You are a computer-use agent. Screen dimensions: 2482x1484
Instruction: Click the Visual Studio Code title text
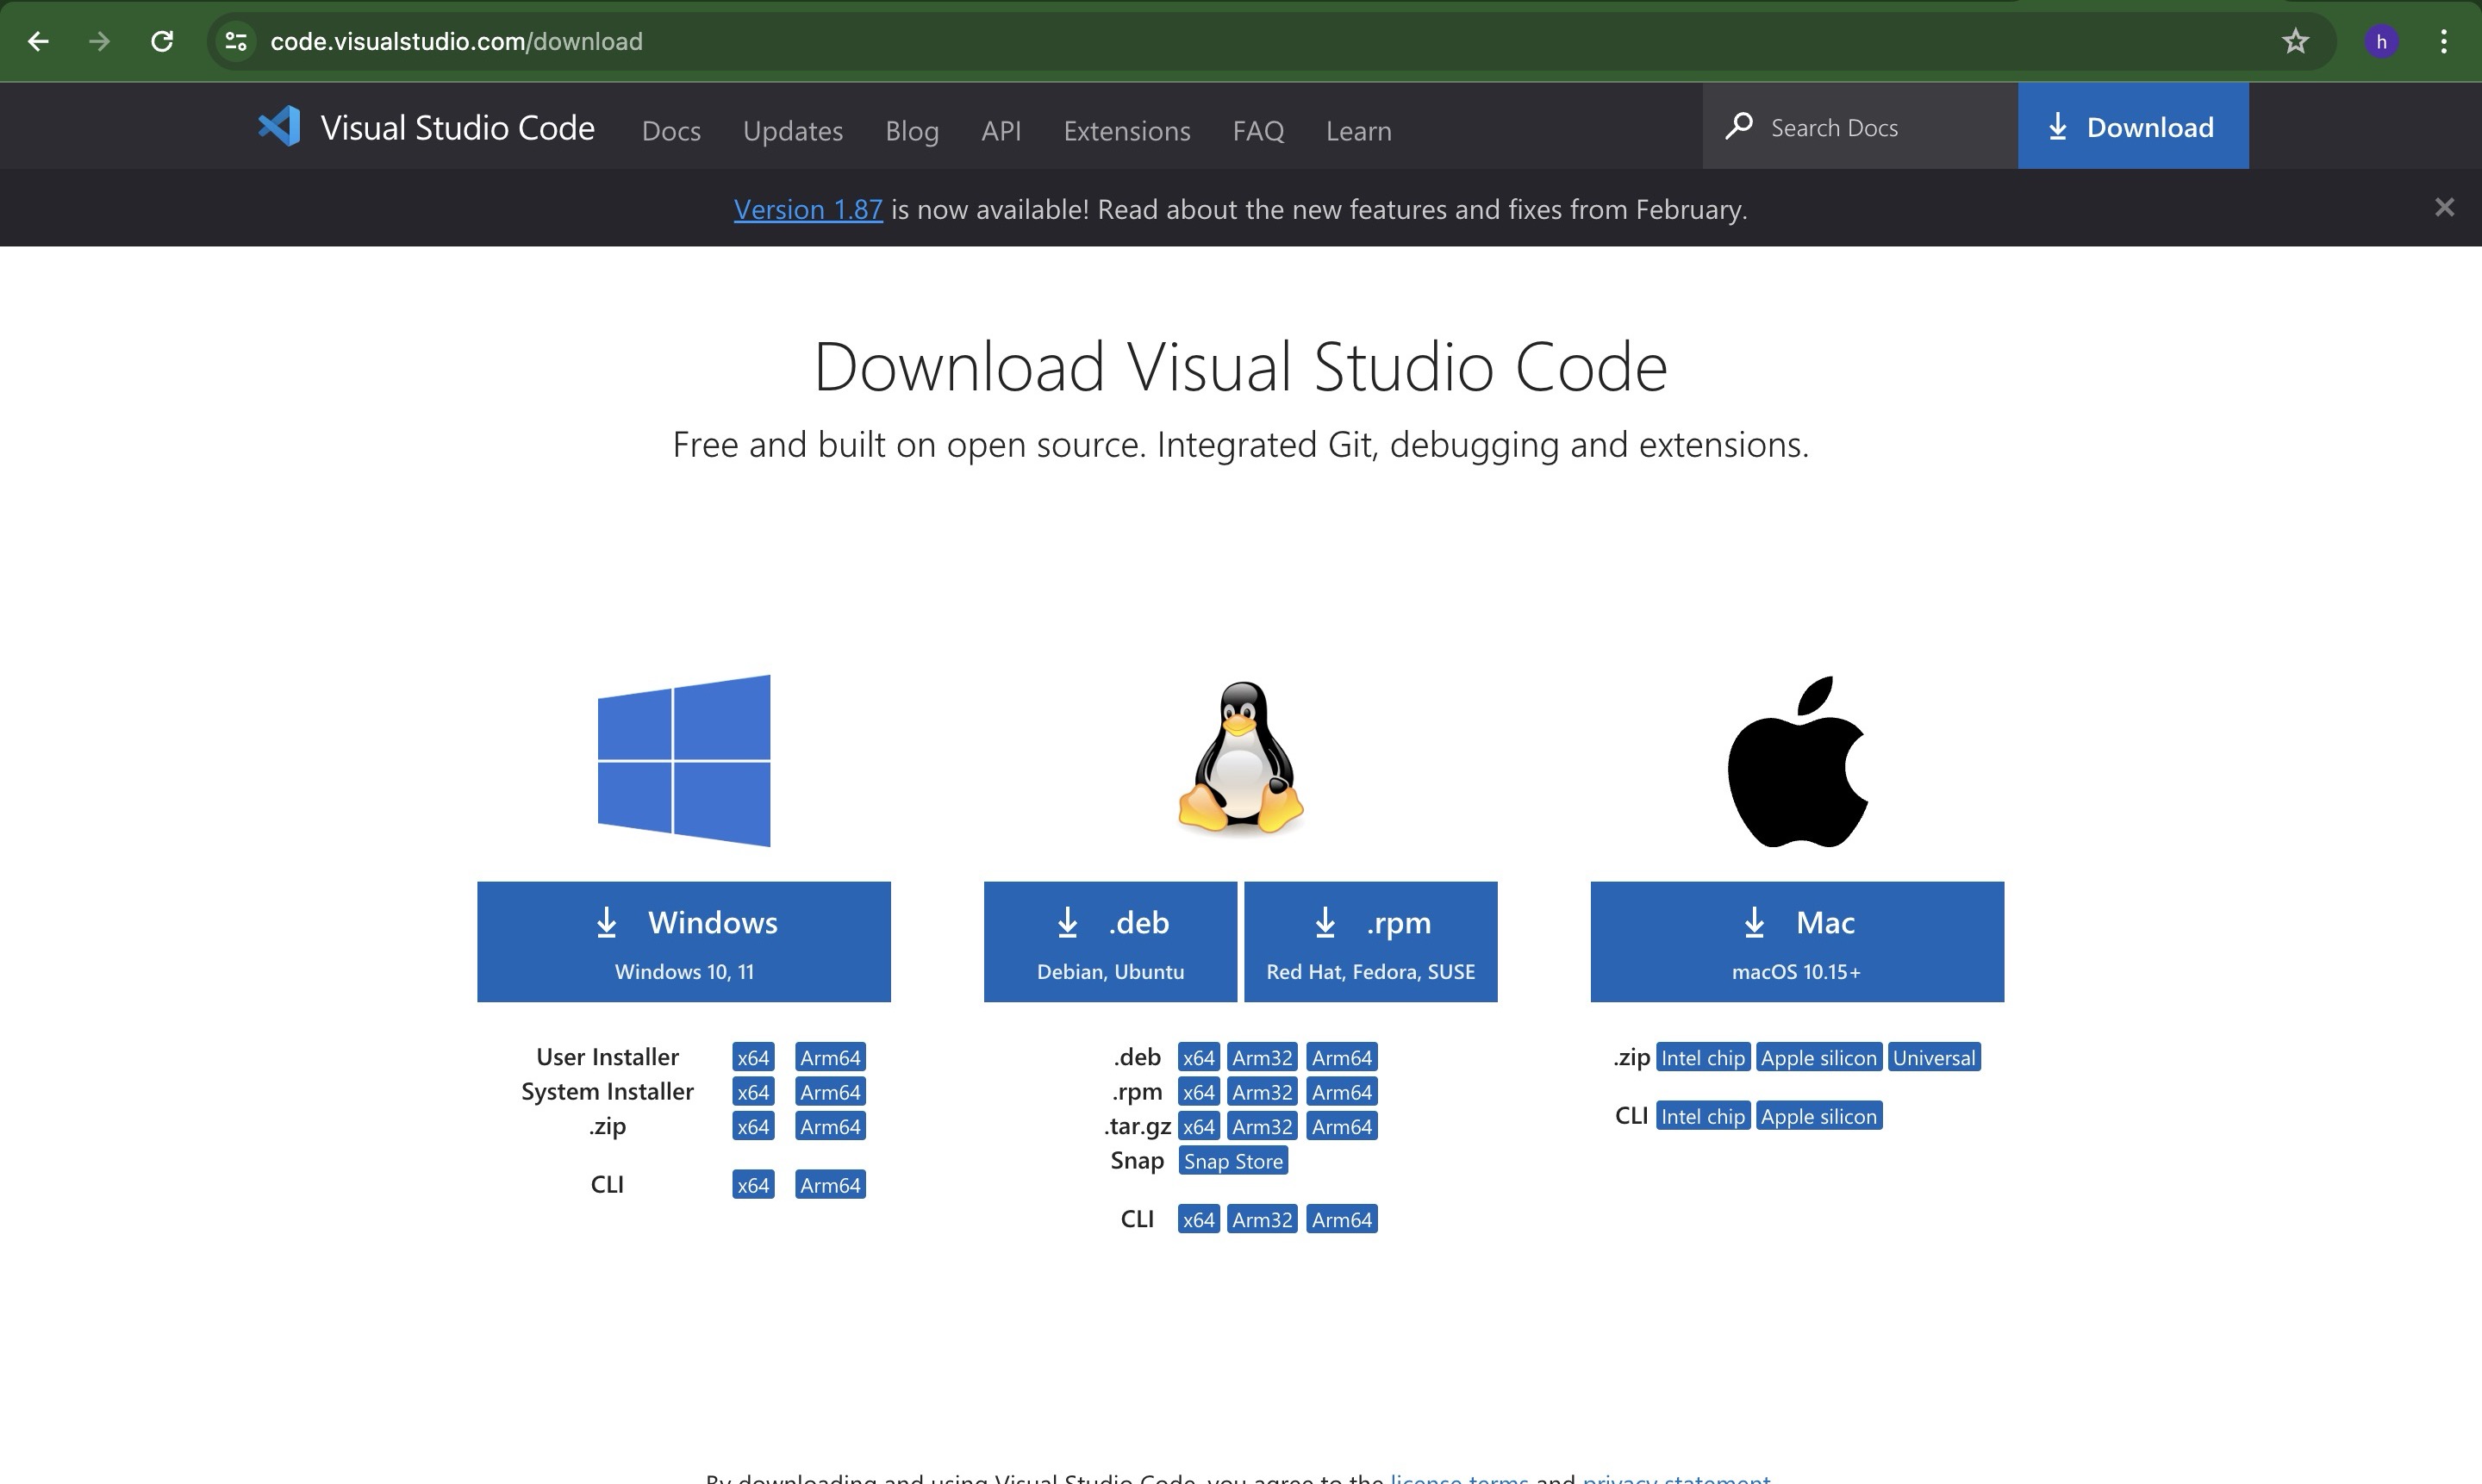(x=457, y=128)
